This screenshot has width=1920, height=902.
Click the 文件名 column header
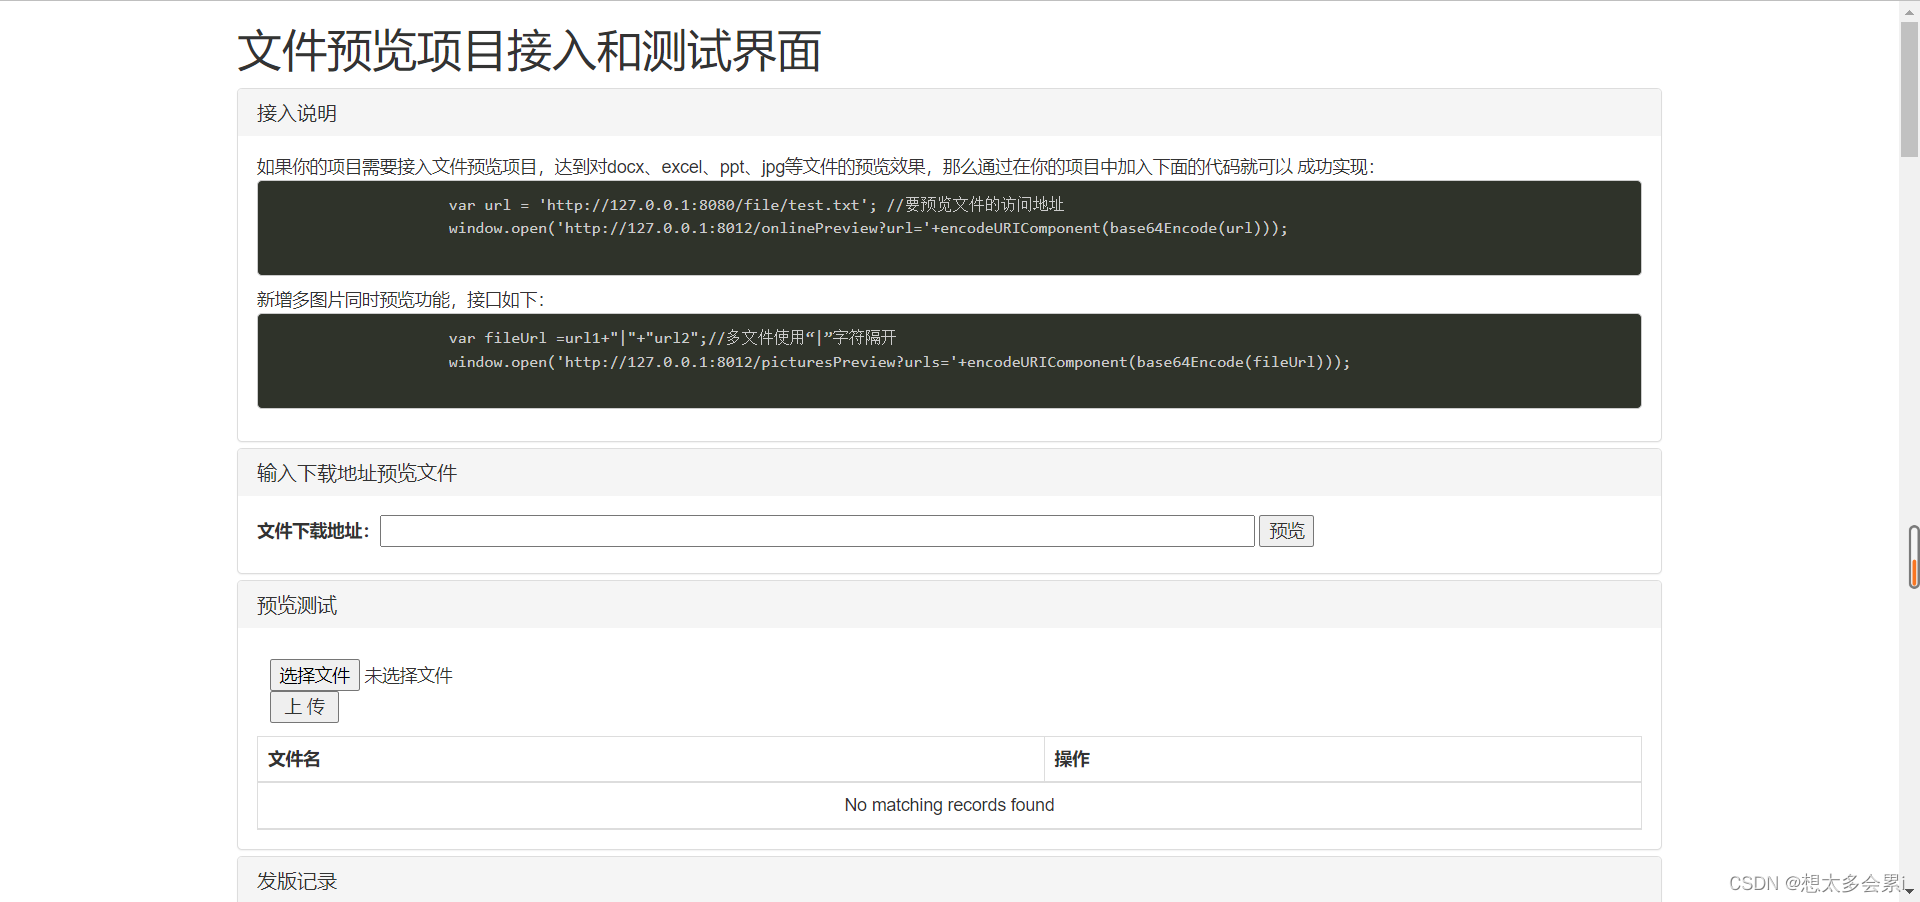[x=650, y=759]
